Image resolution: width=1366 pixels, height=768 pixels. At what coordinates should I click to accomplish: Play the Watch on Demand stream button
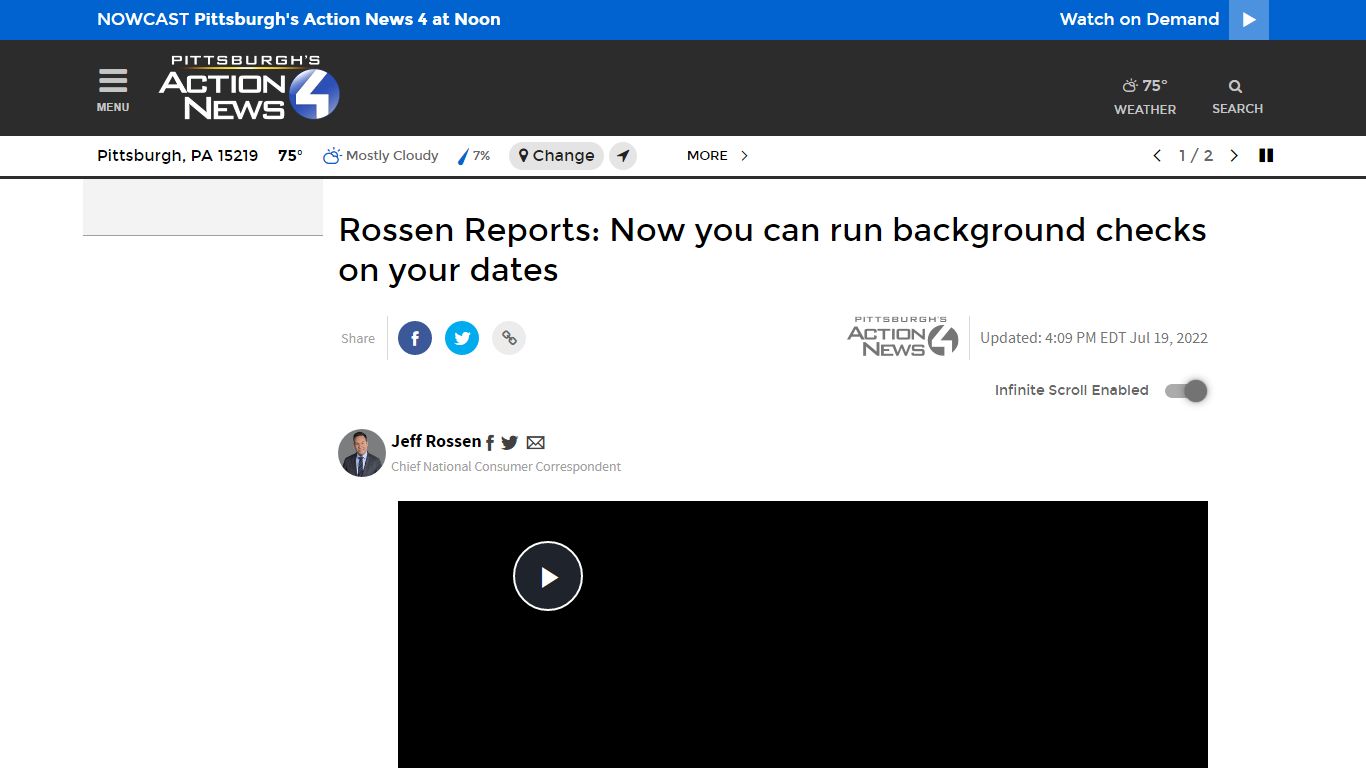[1249, 20]
